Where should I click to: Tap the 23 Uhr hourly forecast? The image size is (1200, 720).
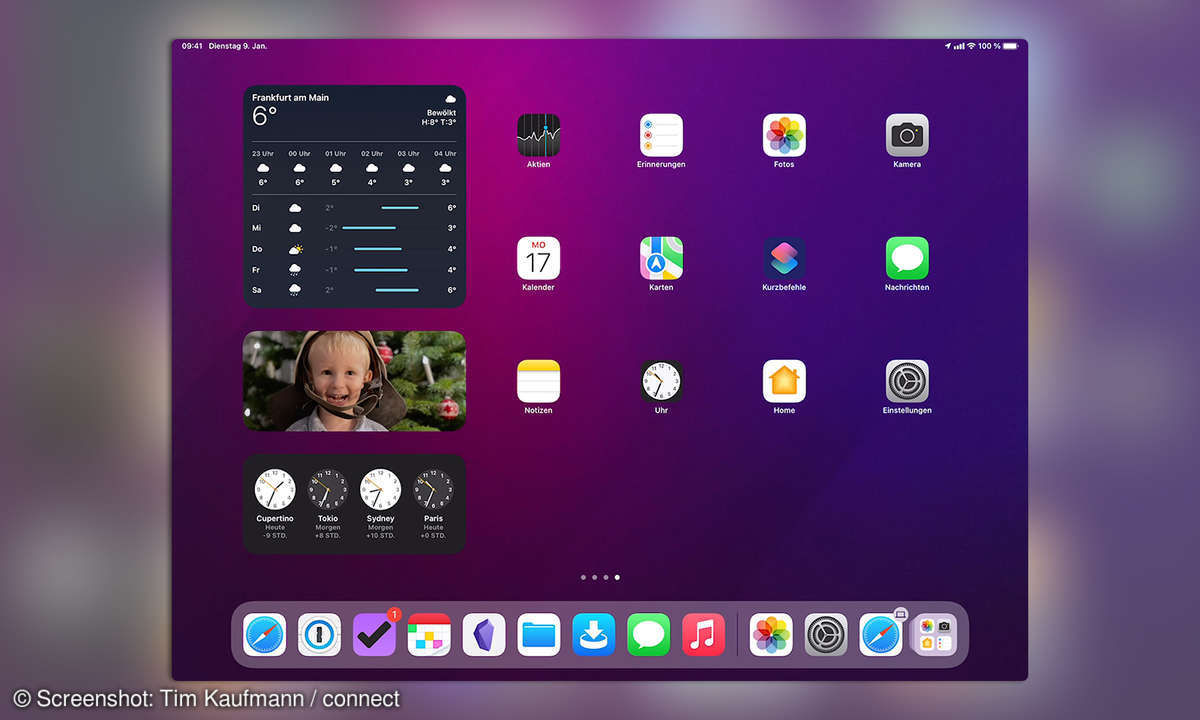click(x=263, y=168)
